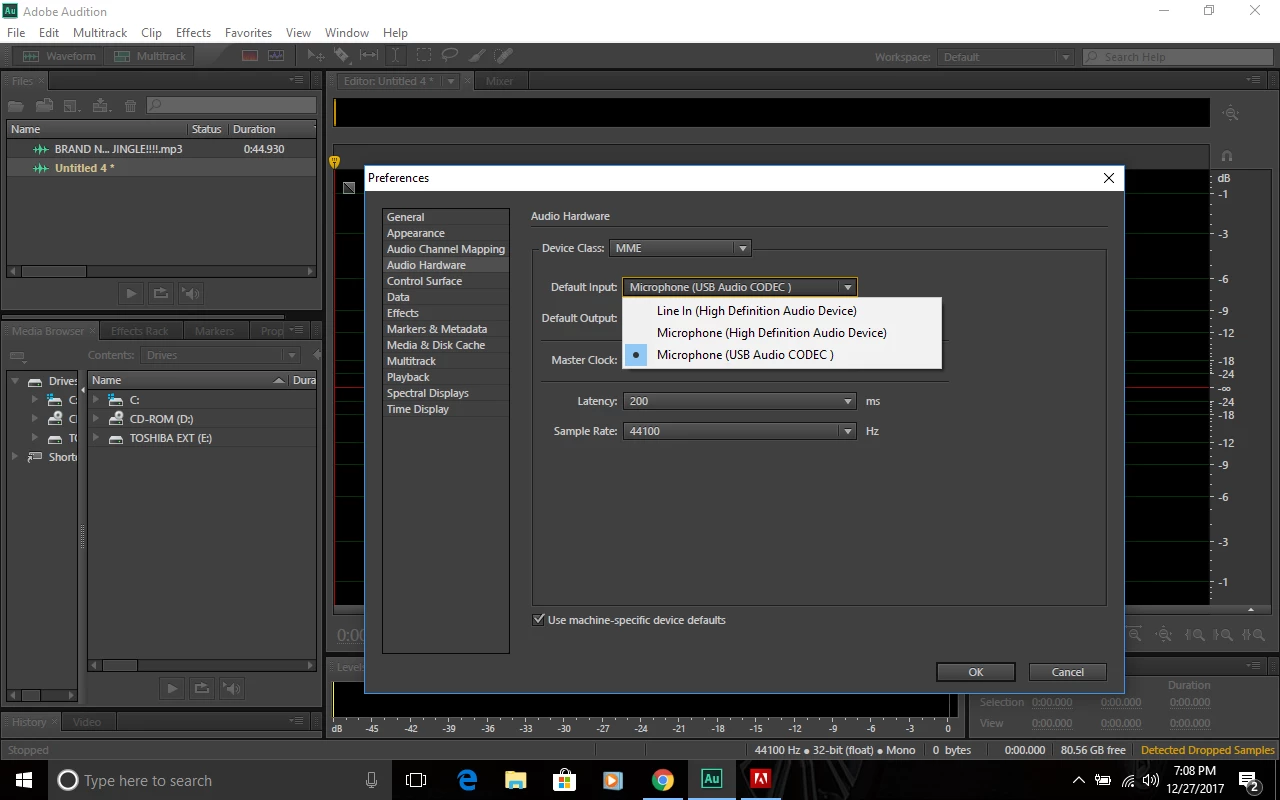Collapse the Default Input dropdown

[x=740, y=287]
